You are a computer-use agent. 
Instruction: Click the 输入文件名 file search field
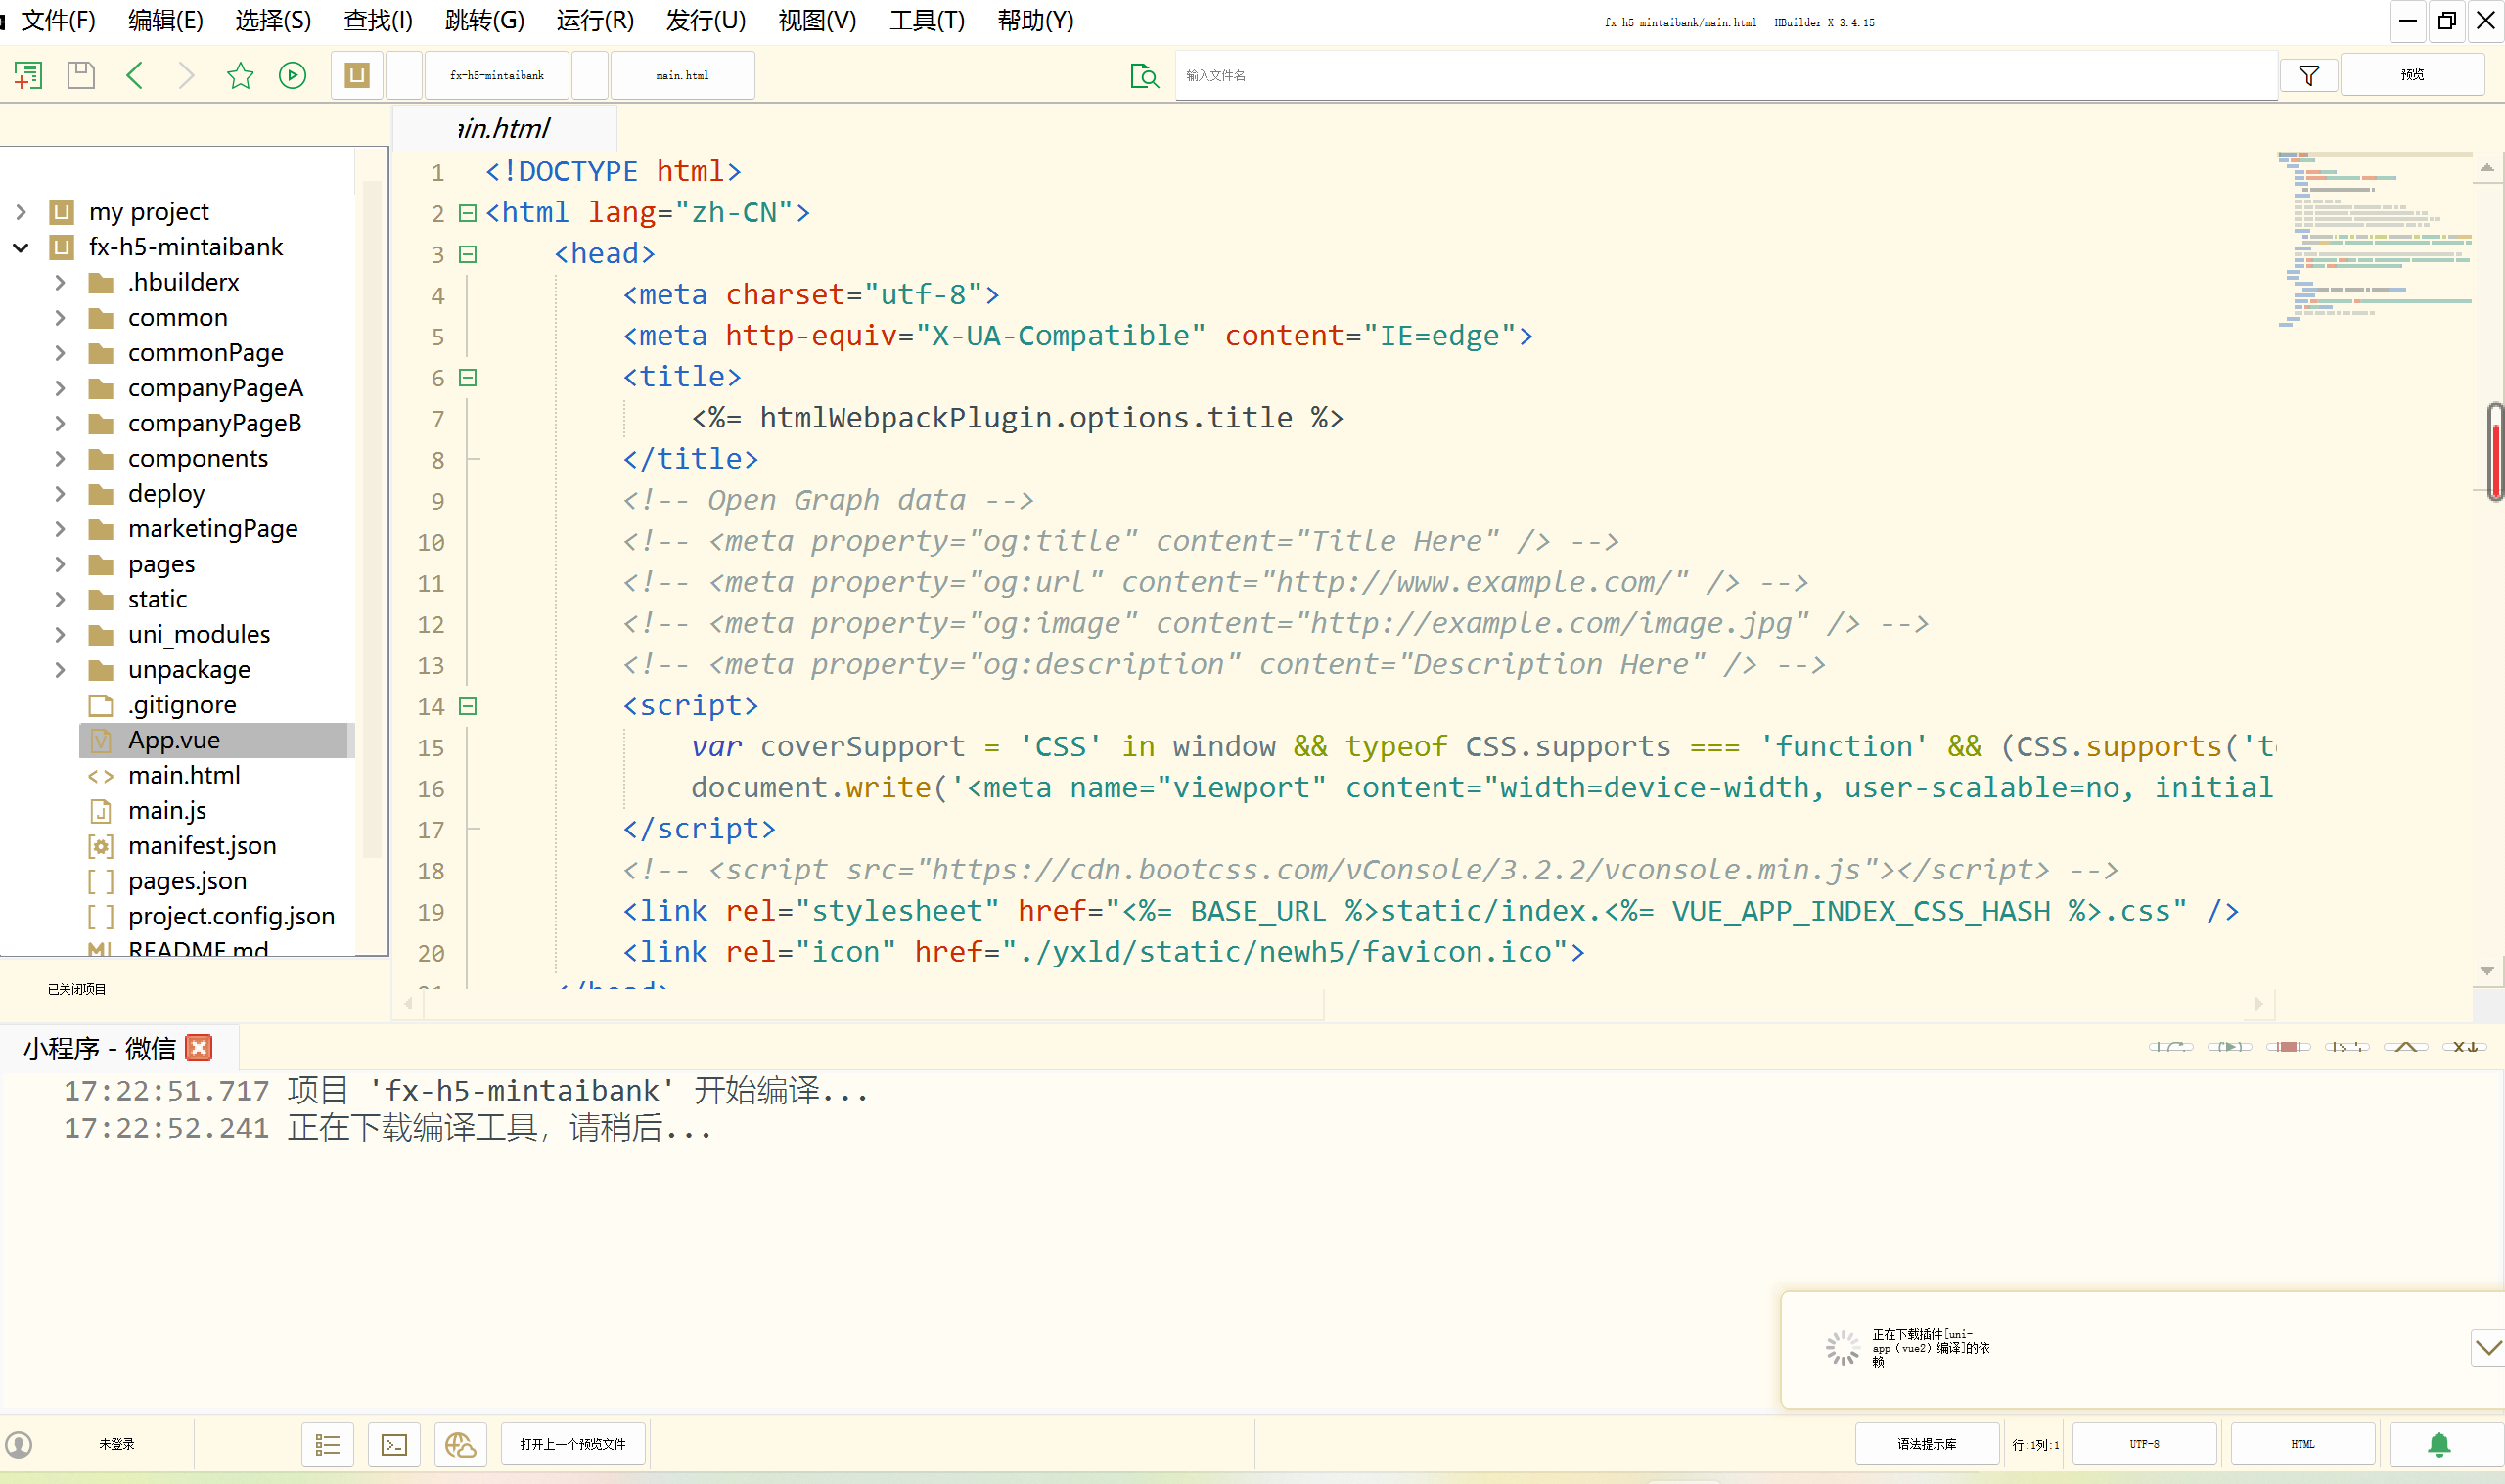coord(1725,75)
